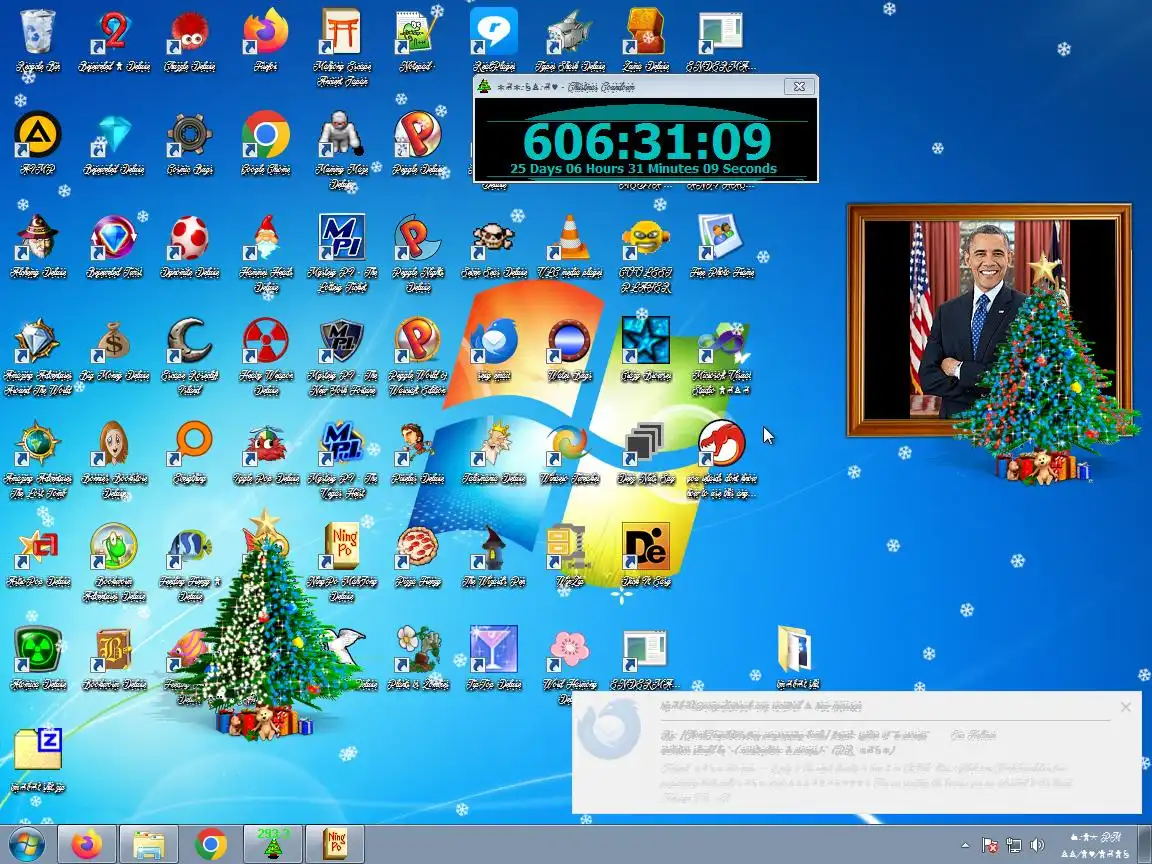Open Escape Rosecliff Island crescent moon icon
1152x864 pixels.
[190, 341]
